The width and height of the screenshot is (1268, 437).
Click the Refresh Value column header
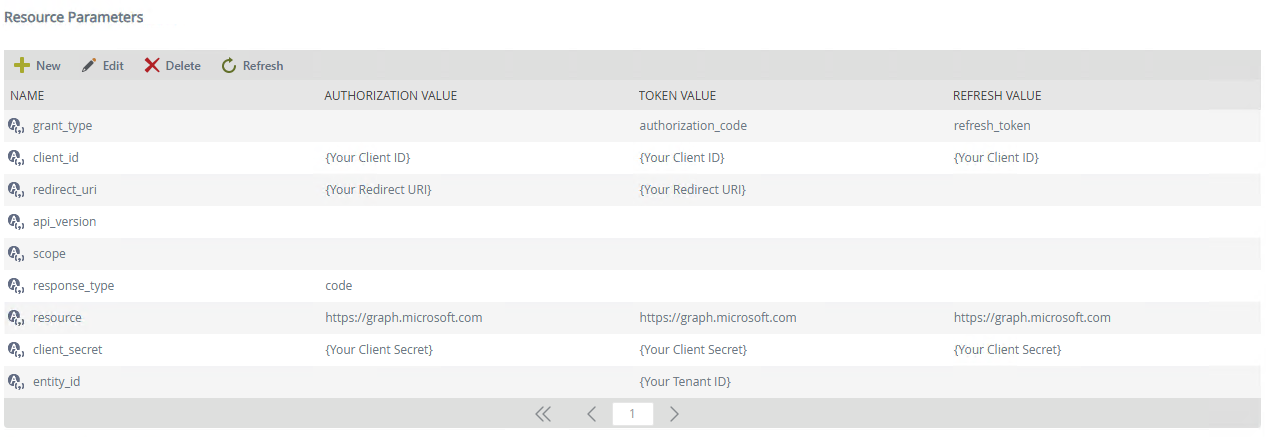pos(997,96)
